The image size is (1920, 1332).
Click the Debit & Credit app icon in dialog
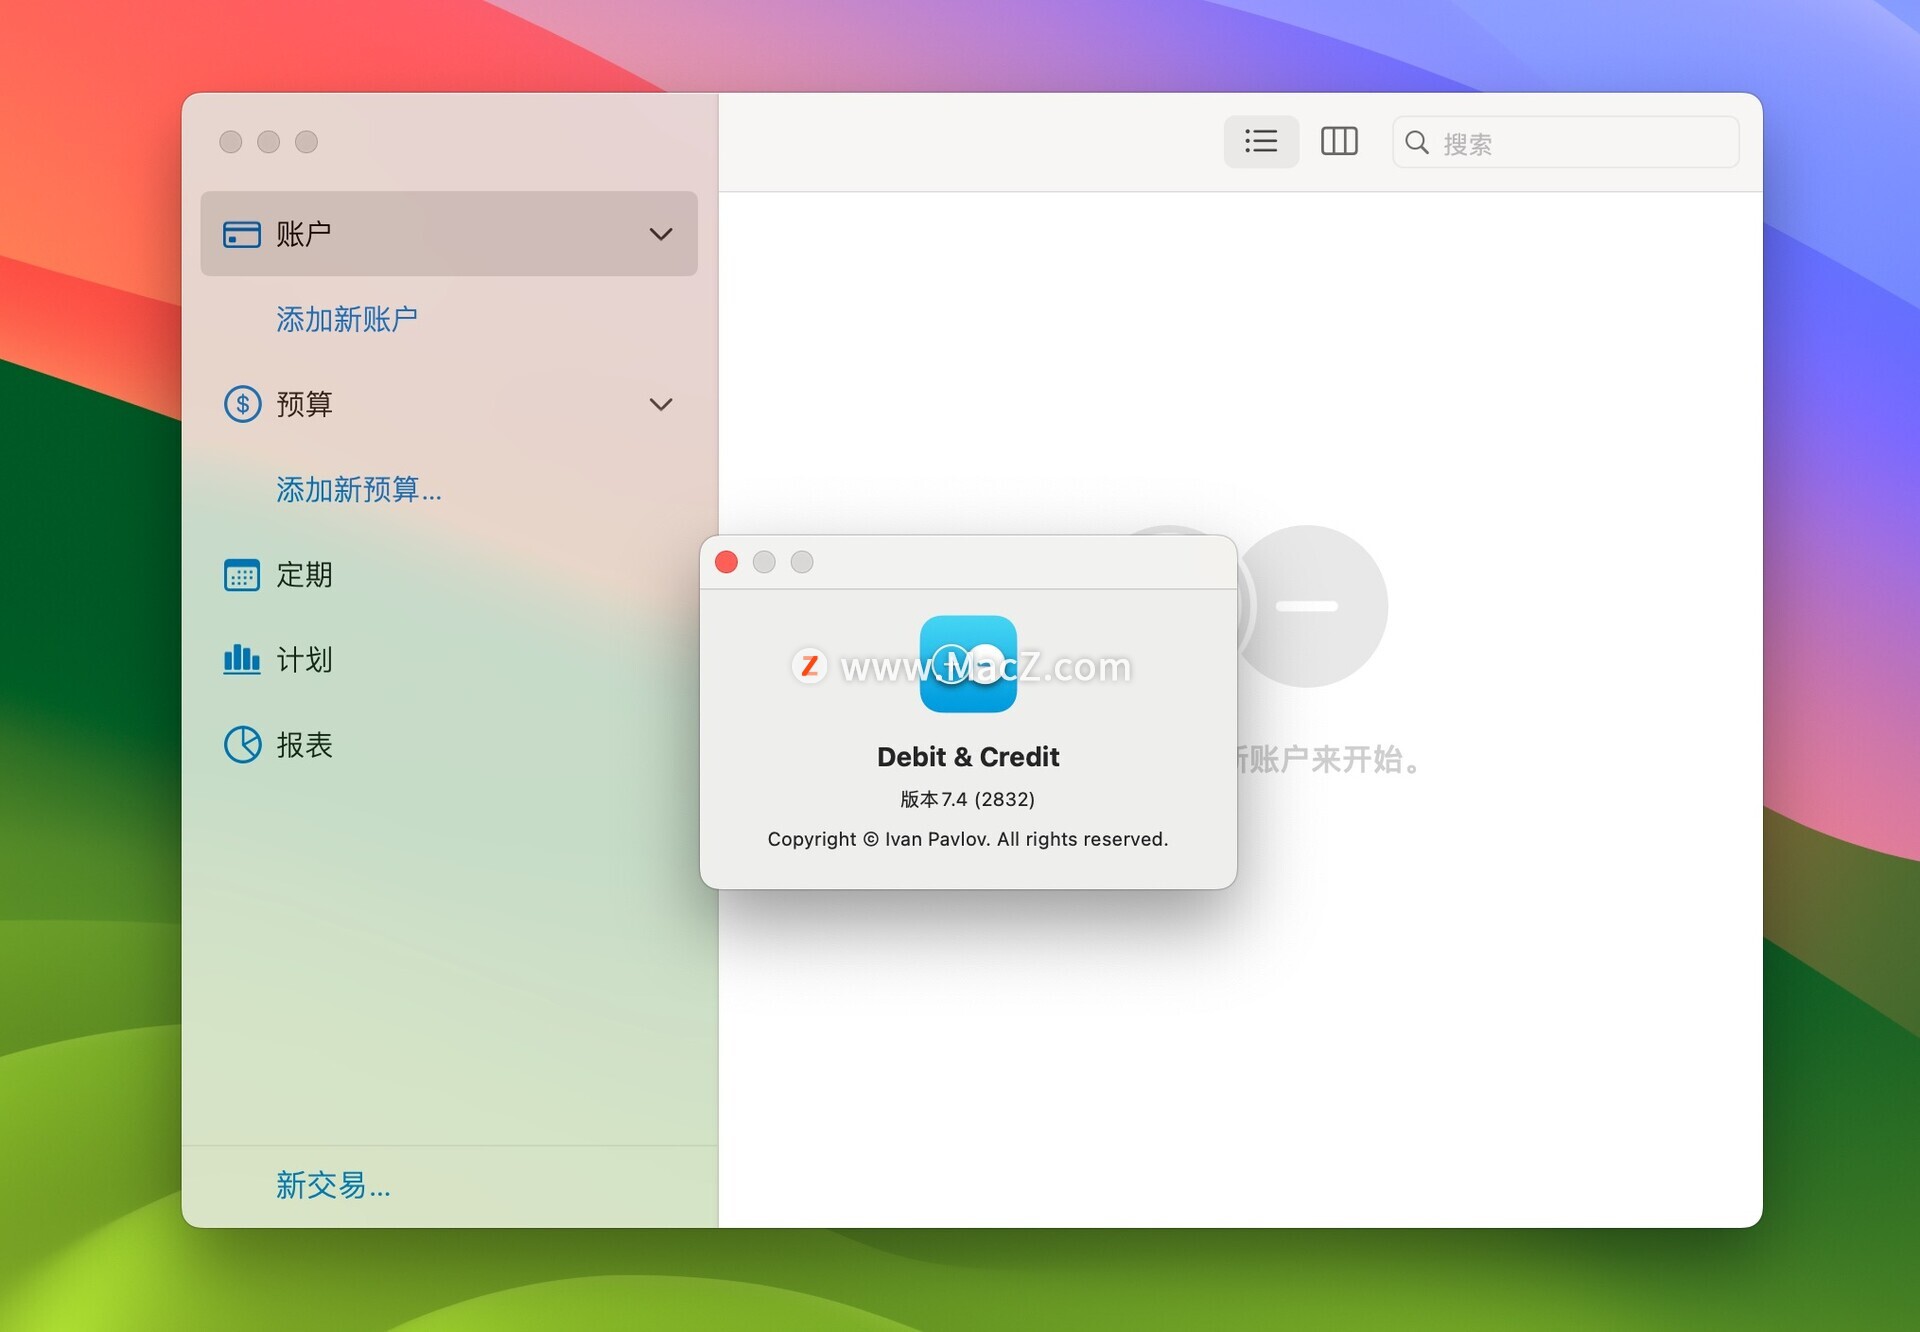tap(968, 664)
